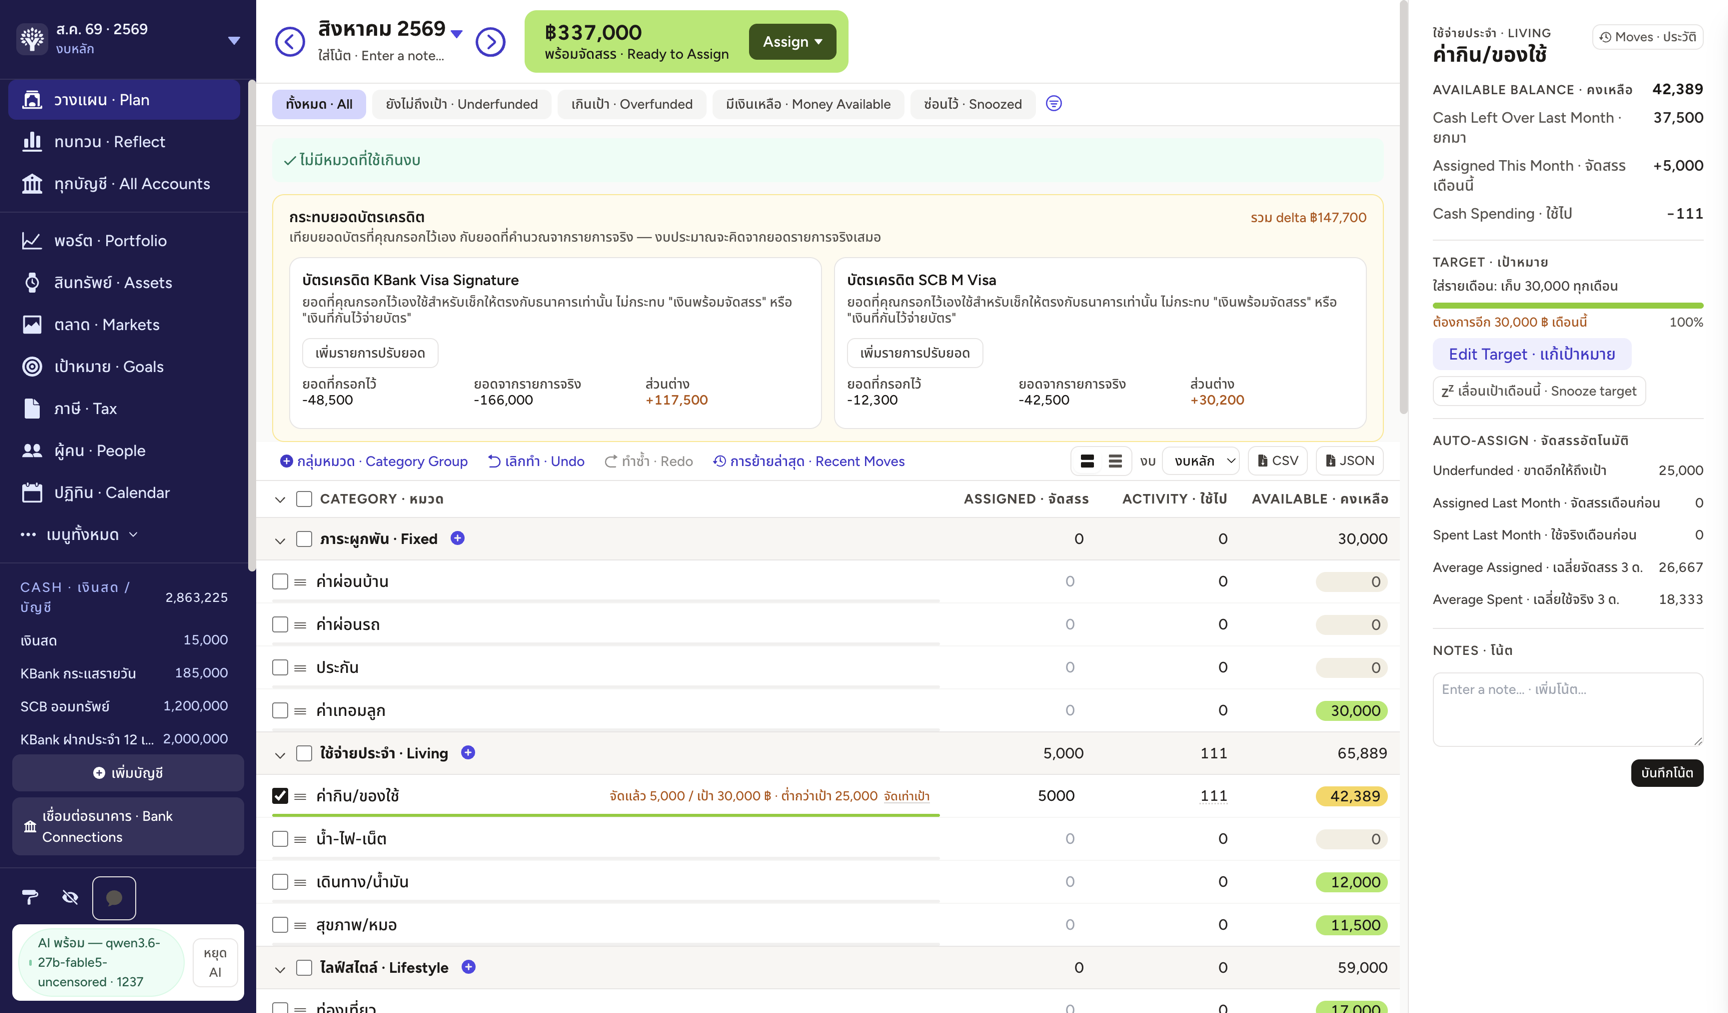Screen dimensions: 1728x1013
Task: Open People icon in sidebar
Action: tap(32, 451)
